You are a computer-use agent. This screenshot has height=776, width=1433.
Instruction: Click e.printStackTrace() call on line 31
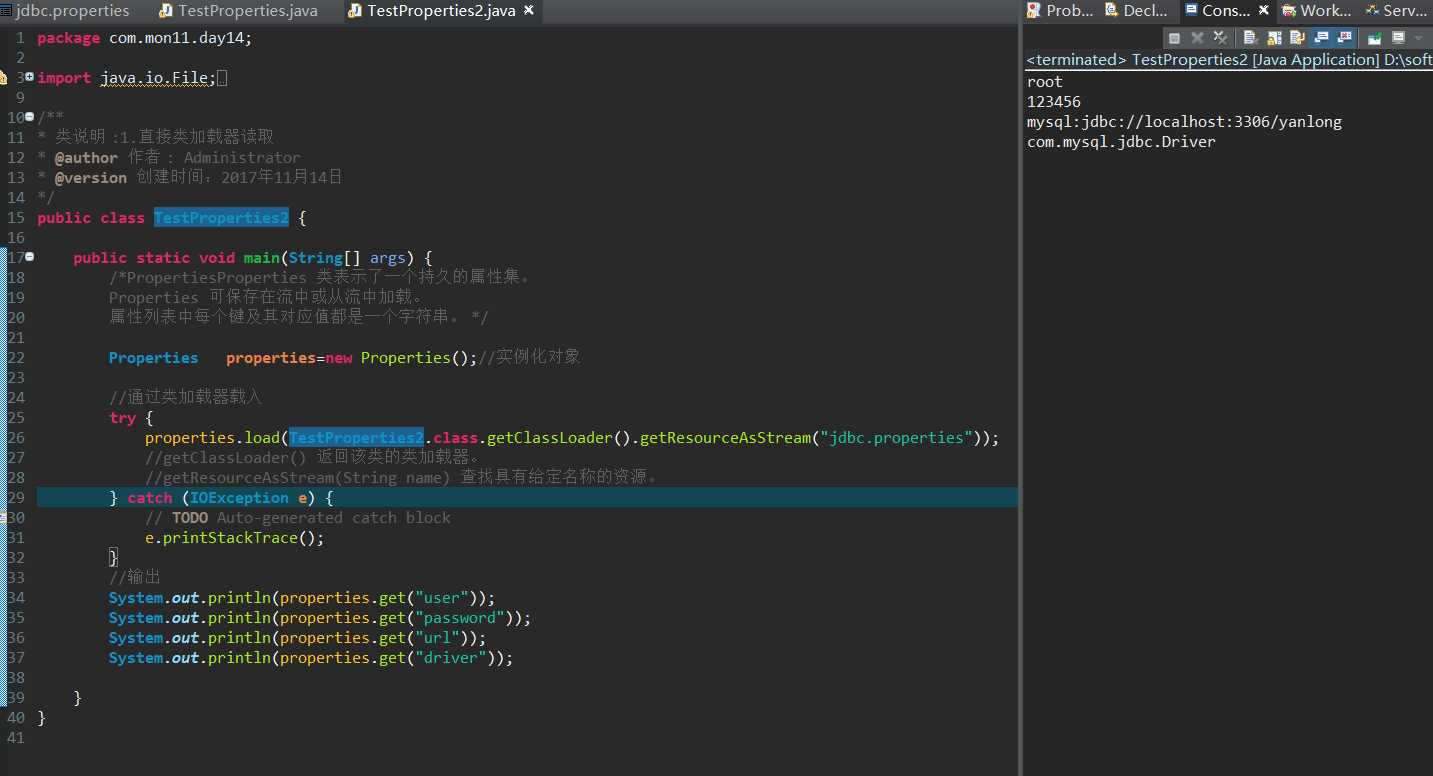tap(235, 538)
